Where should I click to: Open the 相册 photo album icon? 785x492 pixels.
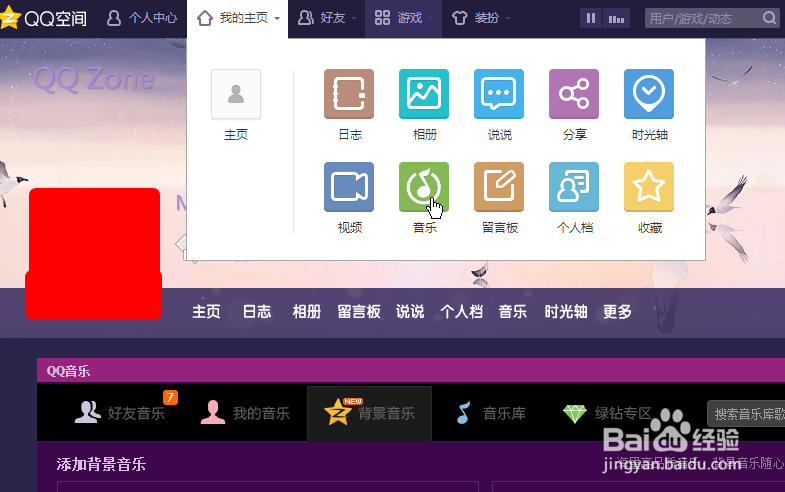tap(424, 94)
